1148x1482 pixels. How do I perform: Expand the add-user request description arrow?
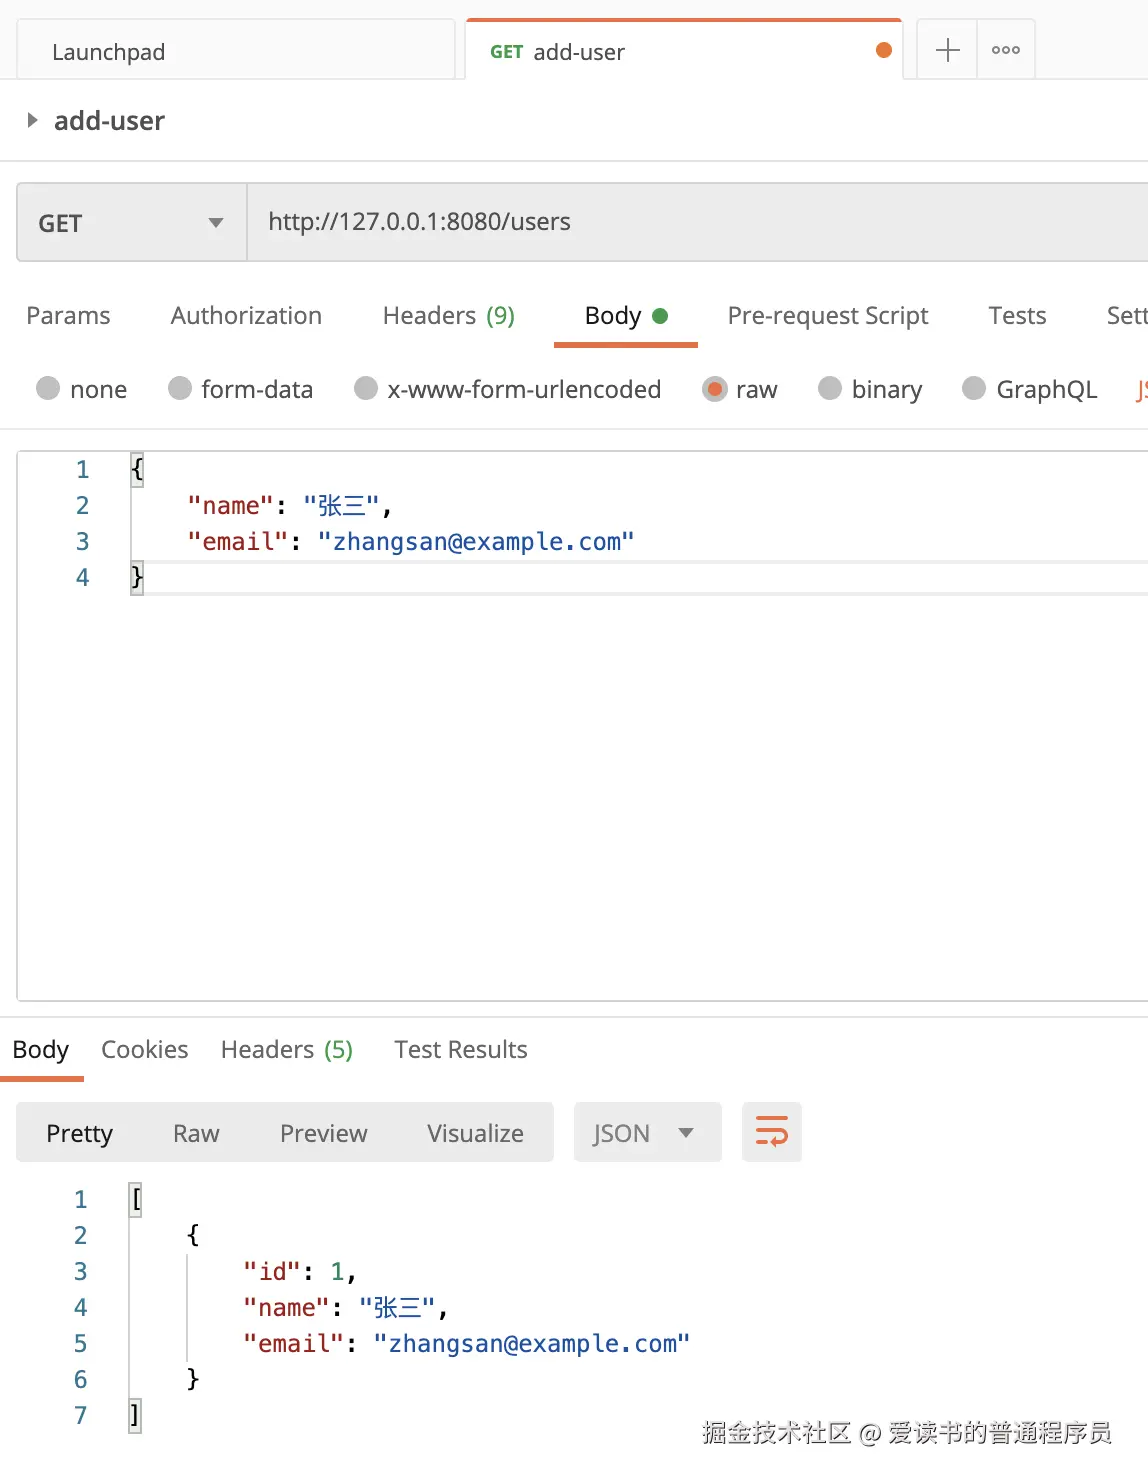tap(33, 121)
